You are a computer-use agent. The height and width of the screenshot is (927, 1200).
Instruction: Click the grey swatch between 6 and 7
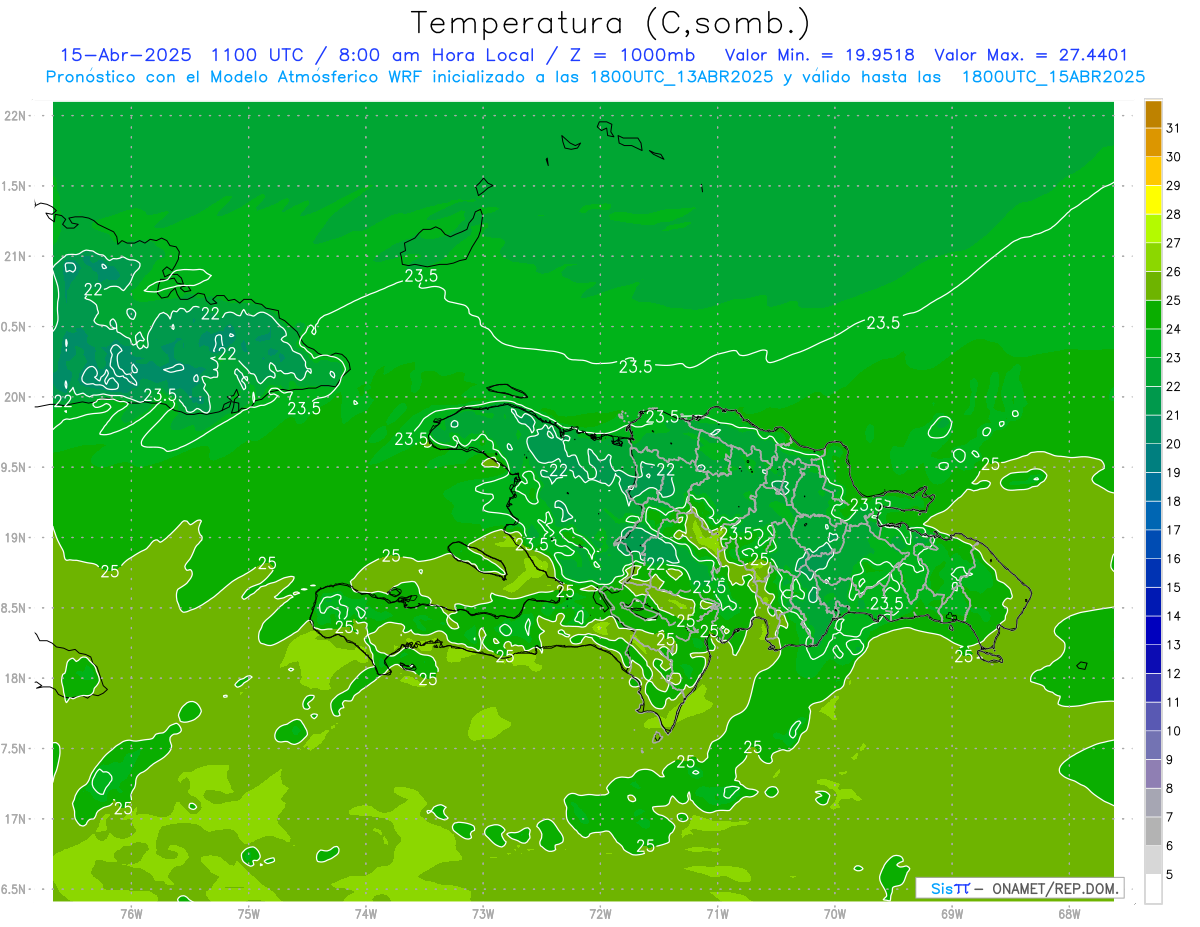(1153, 832)
